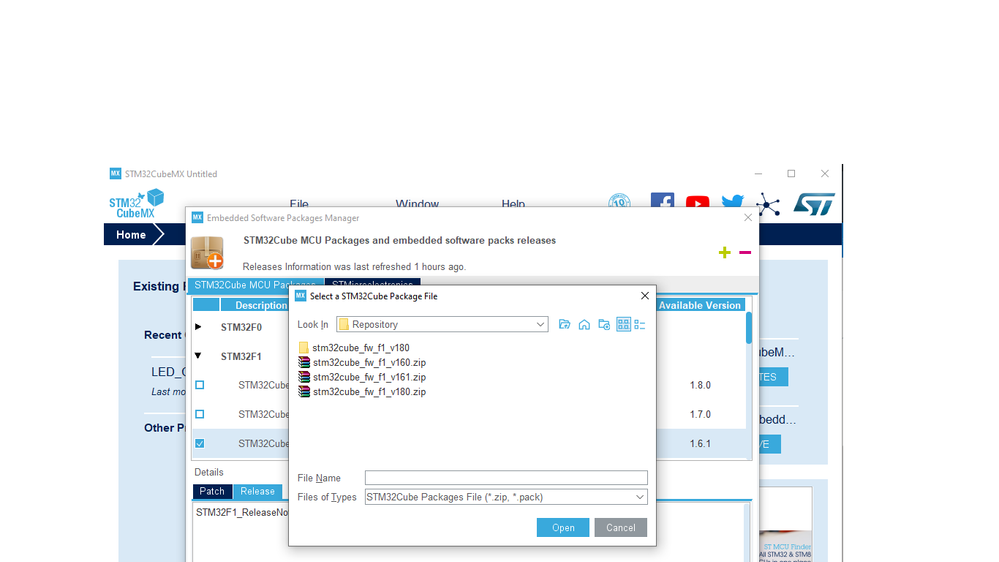999x562 pixels.
Task: Check the STM32Cube package version 1.7.0 checkbox
Action: 200,414
